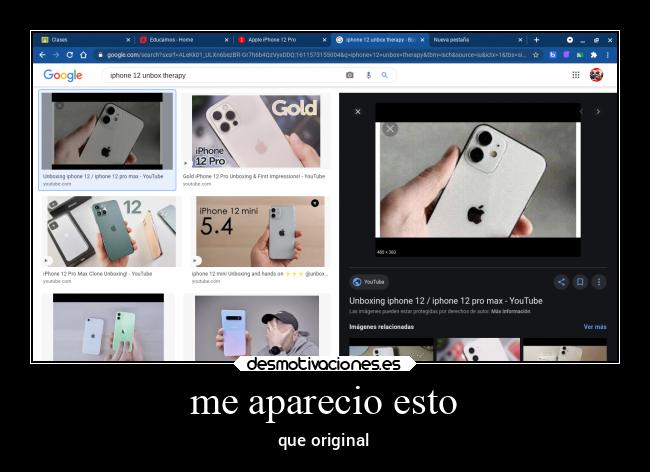This screenshot has width=650, height=472.
Task: Click the green extension icon in toolbar
Action: [580, 55]
